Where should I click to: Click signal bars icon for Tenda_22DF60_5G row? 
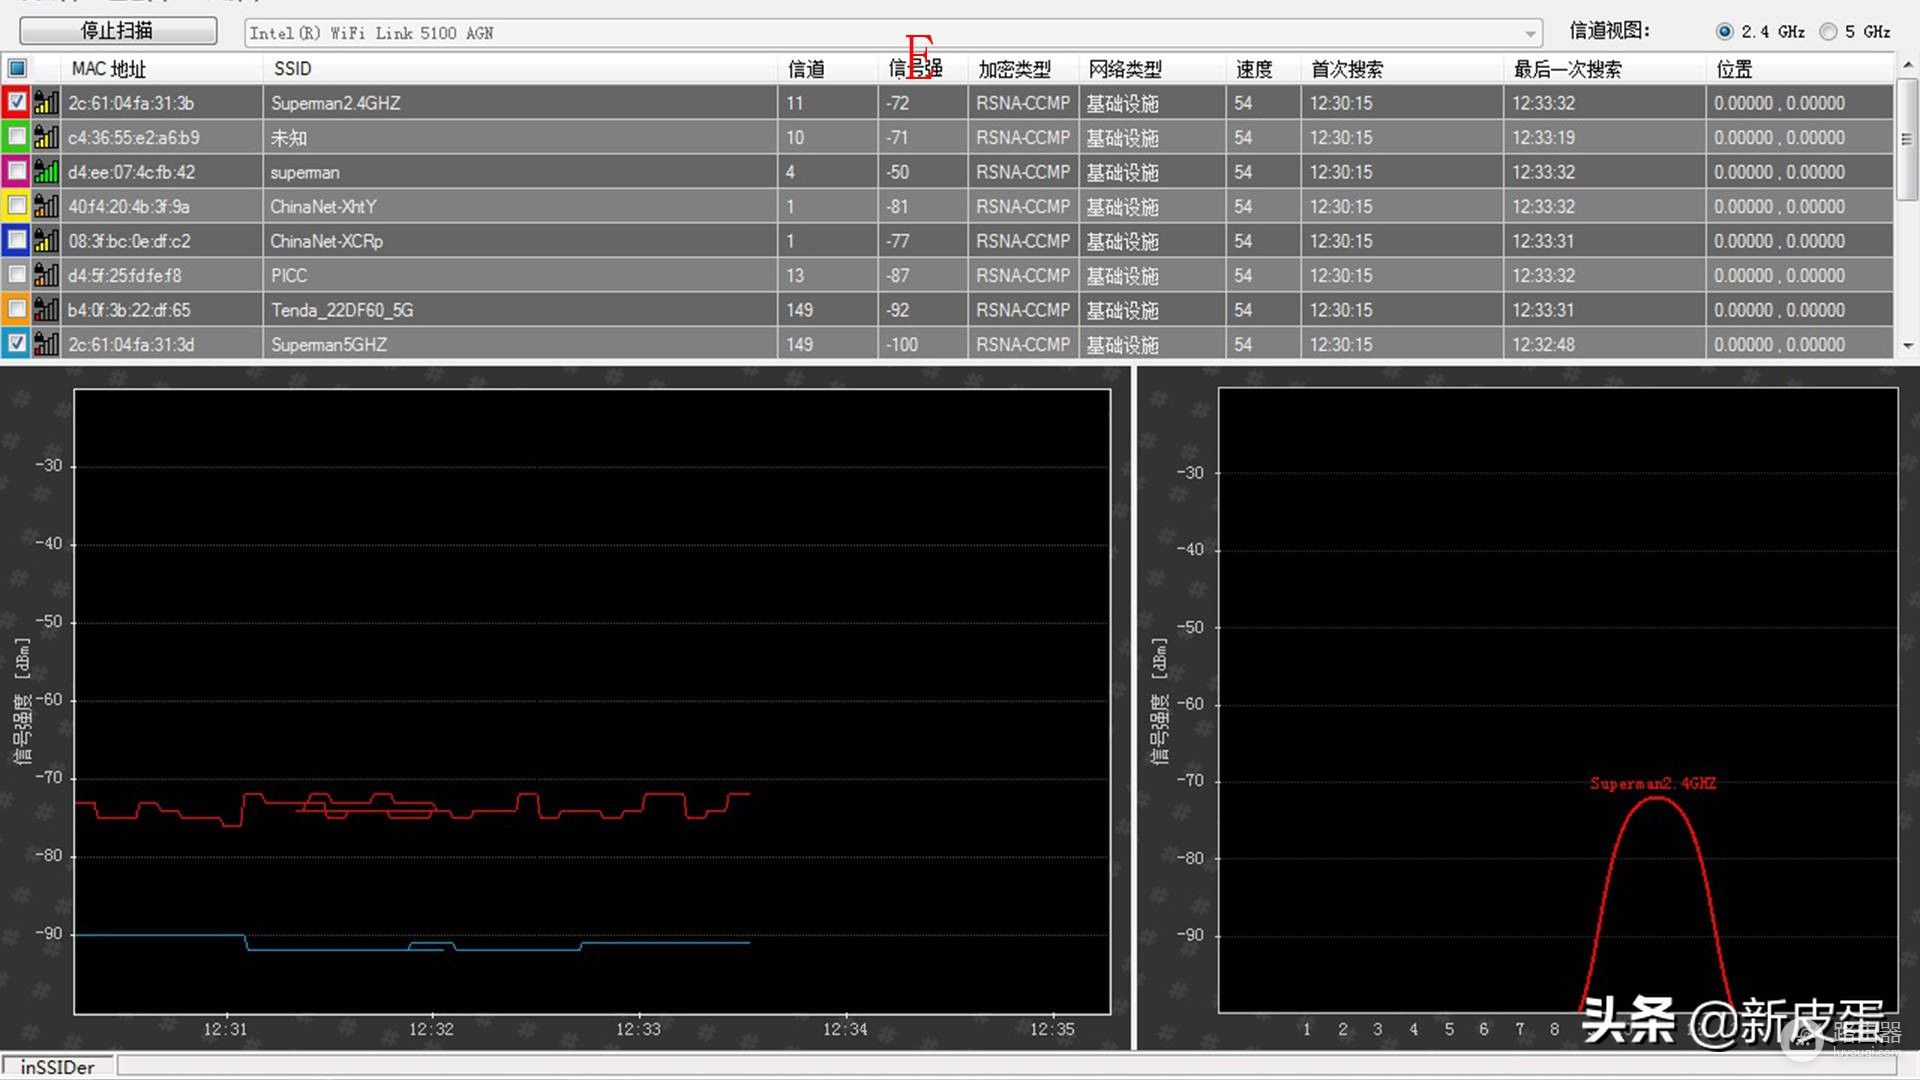pyautogui.click(x=46, y=309)
